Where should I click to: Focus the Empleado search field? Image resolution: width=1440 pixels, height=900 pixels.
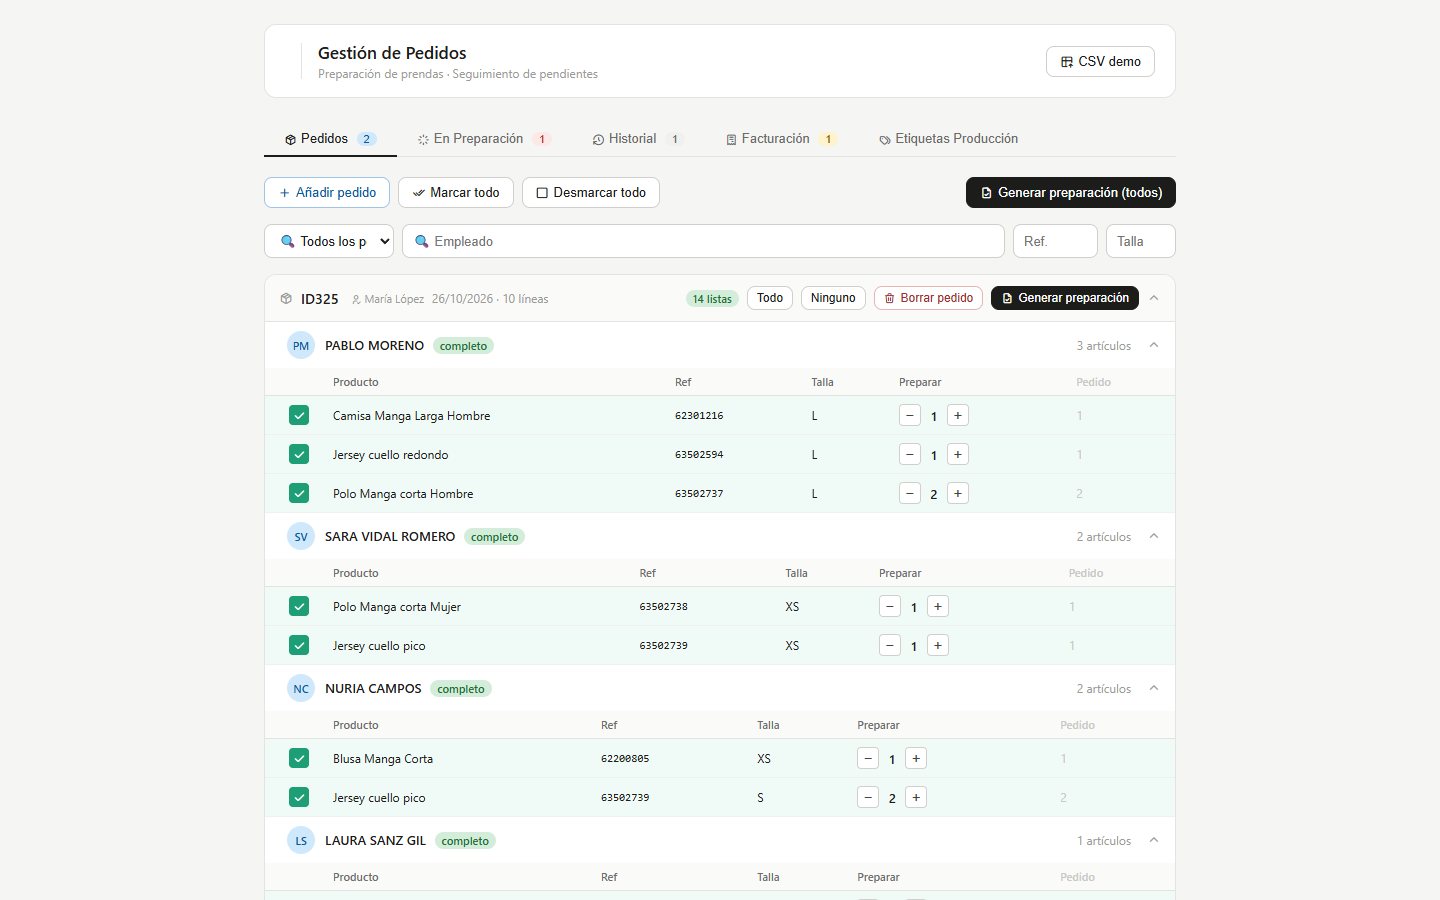(x=703, y=241)
